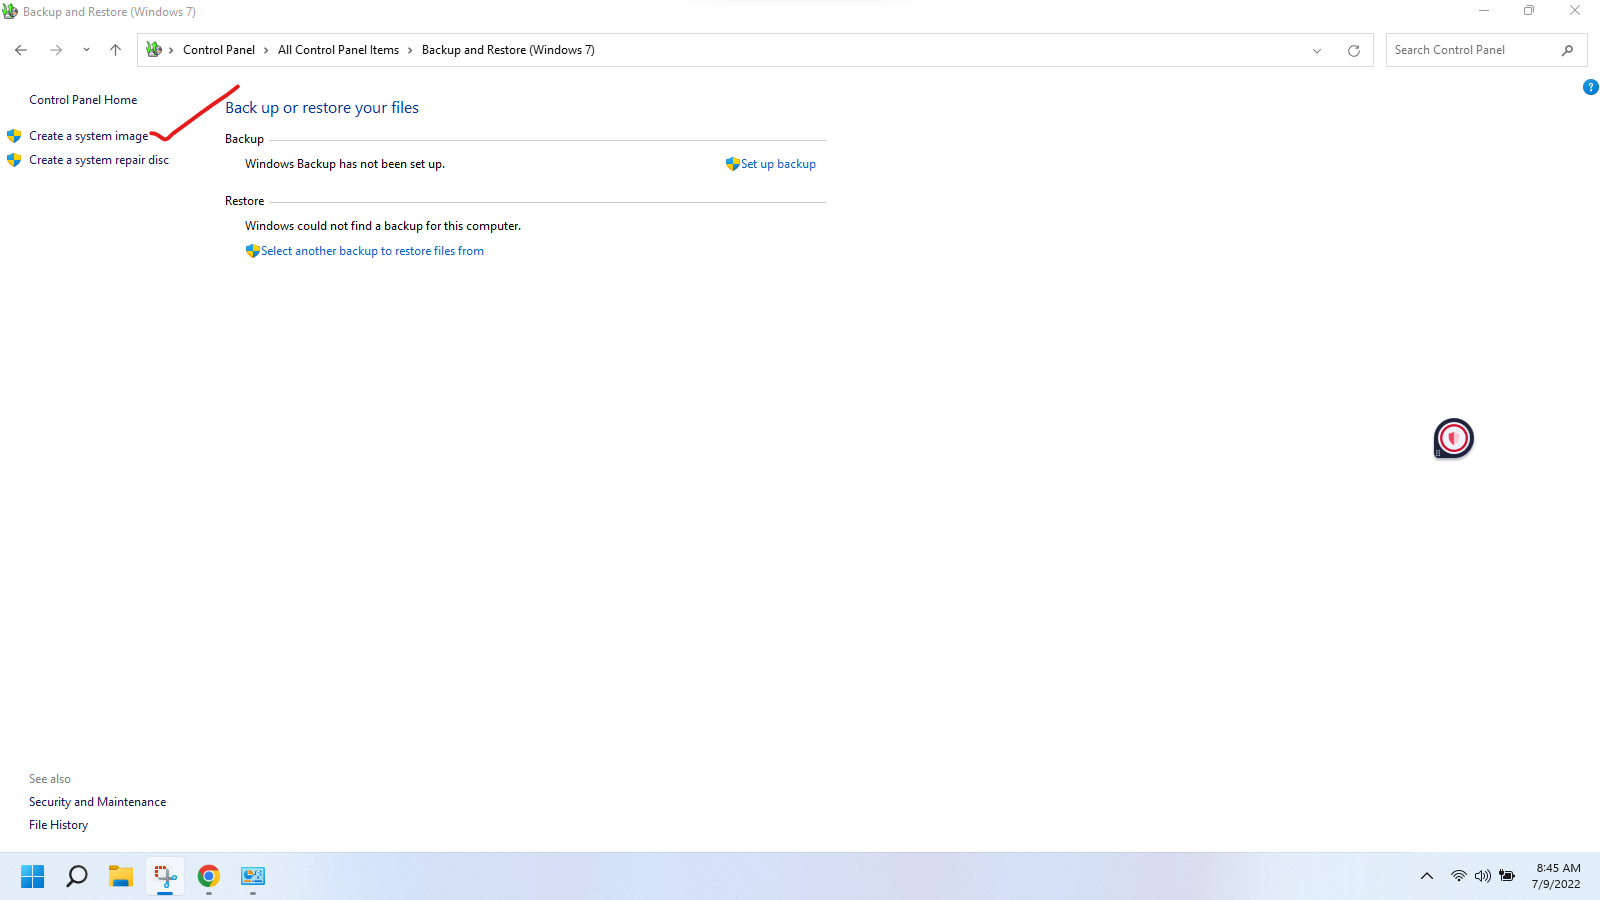Click the Forward navigation arrow

[x=56, y=50]
